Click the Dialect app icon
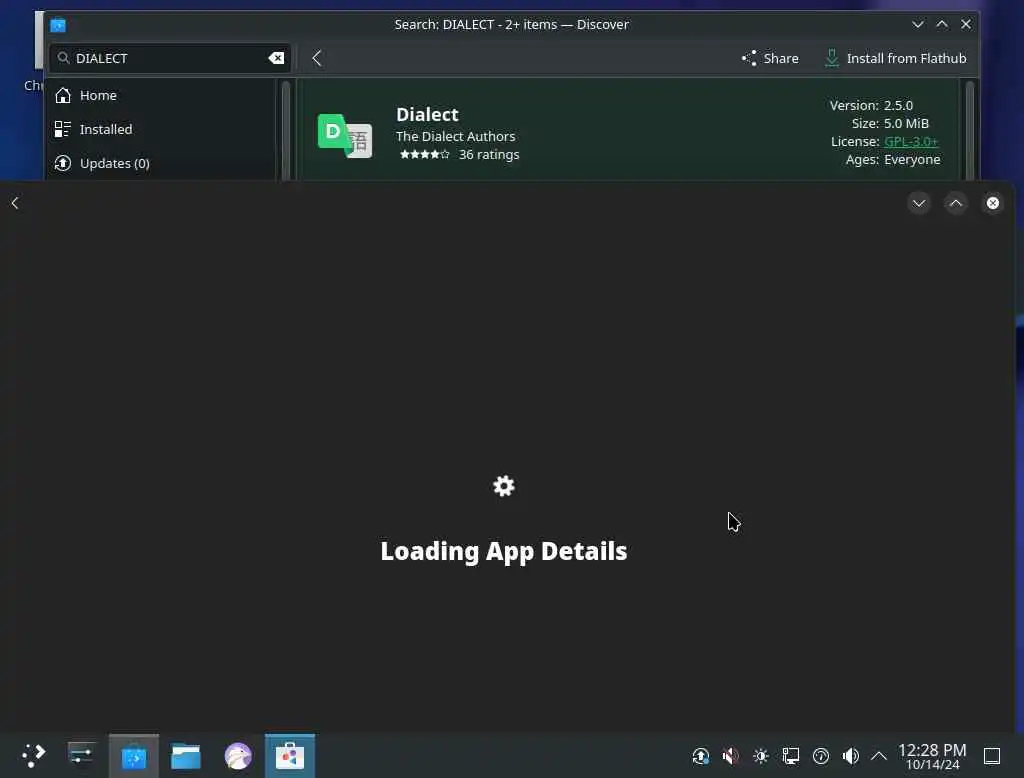The image size is (1024, 778). click(345, 136)
